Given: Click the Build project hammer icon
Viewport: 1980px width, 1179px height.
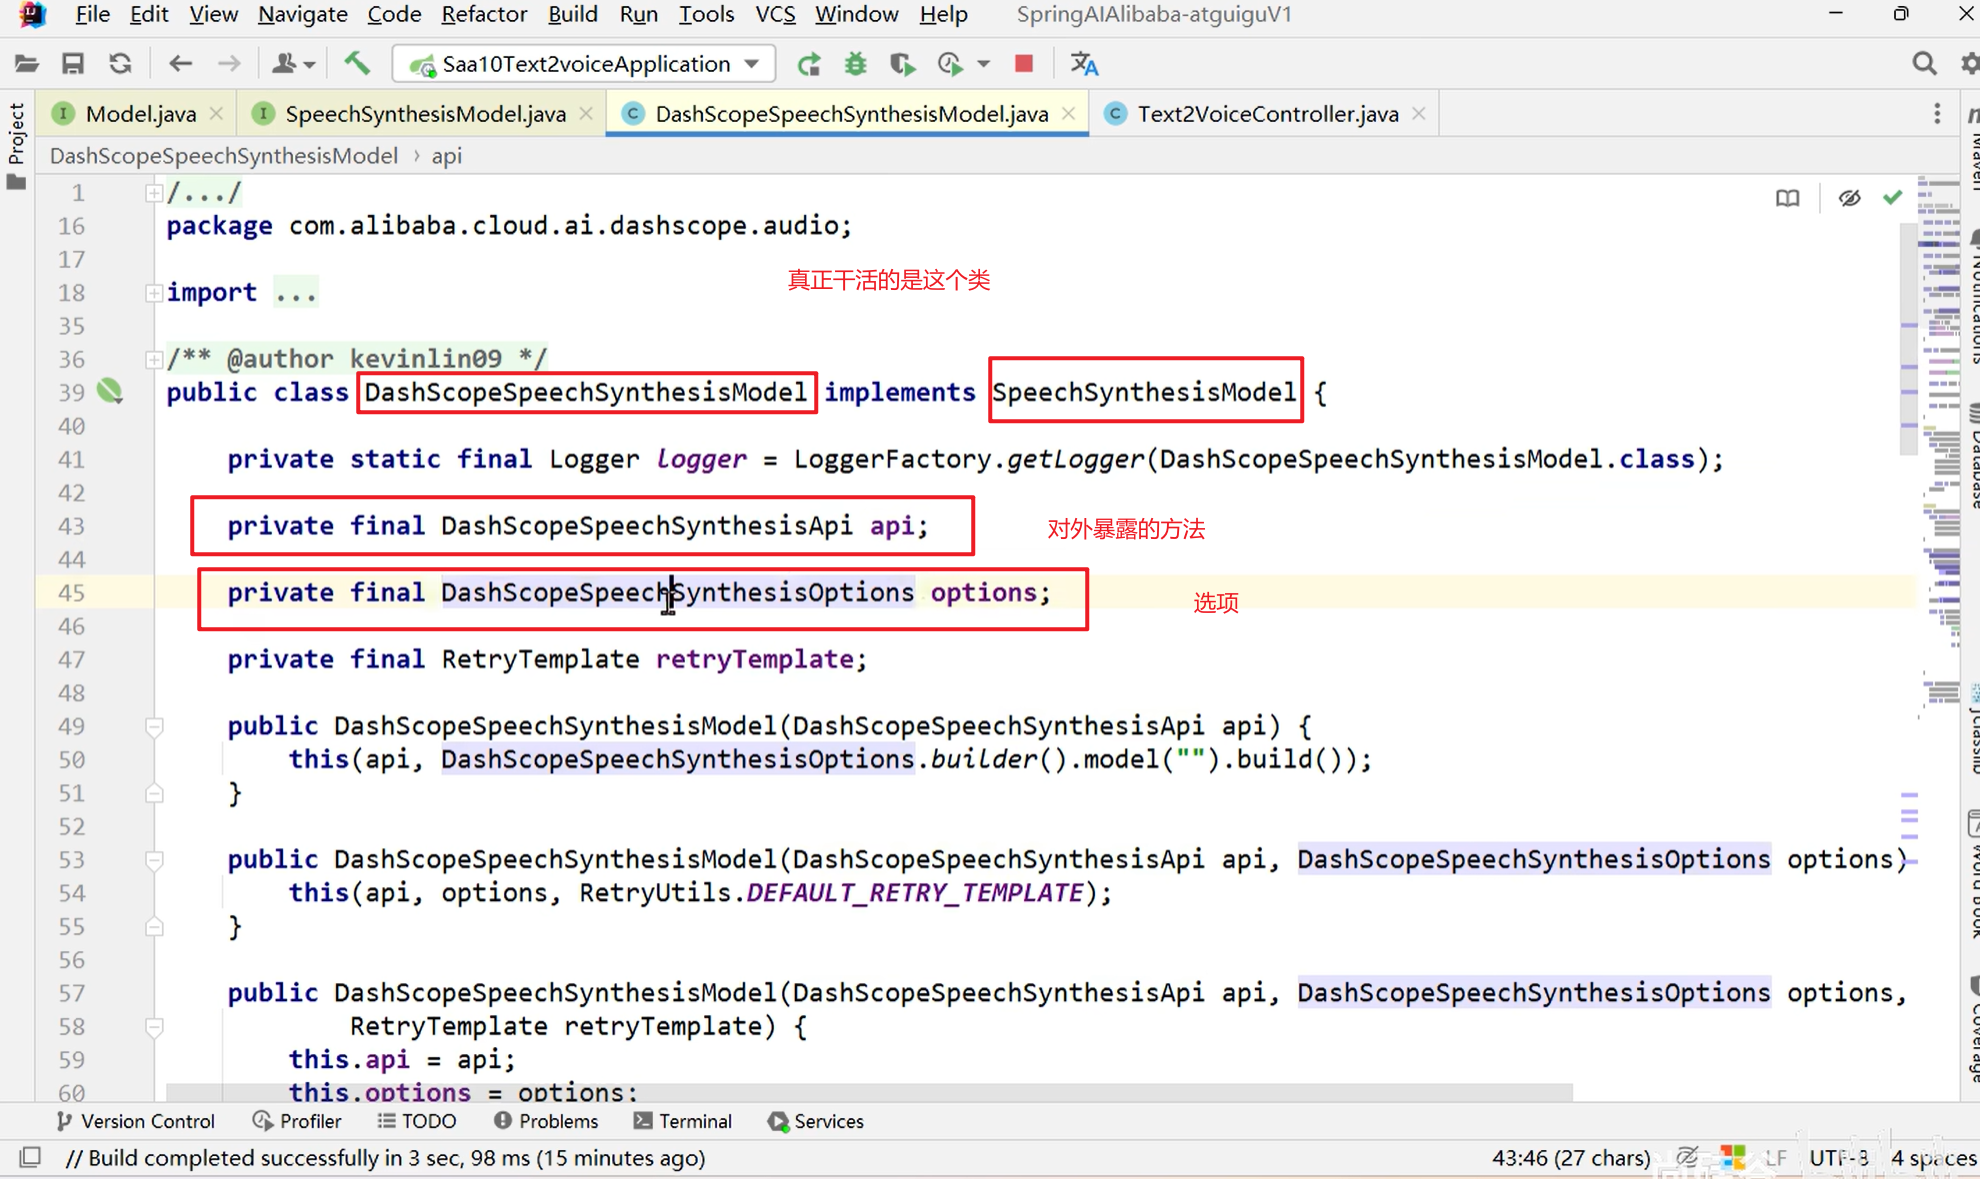Looking at the screenshot, I should pos(357,64).
